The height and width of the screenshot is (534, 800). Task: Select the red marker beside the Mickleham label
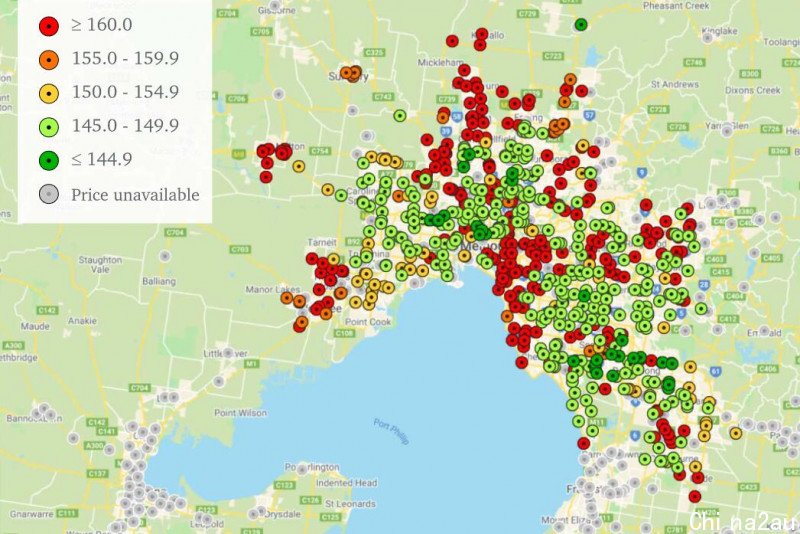(x=464, y=70)
